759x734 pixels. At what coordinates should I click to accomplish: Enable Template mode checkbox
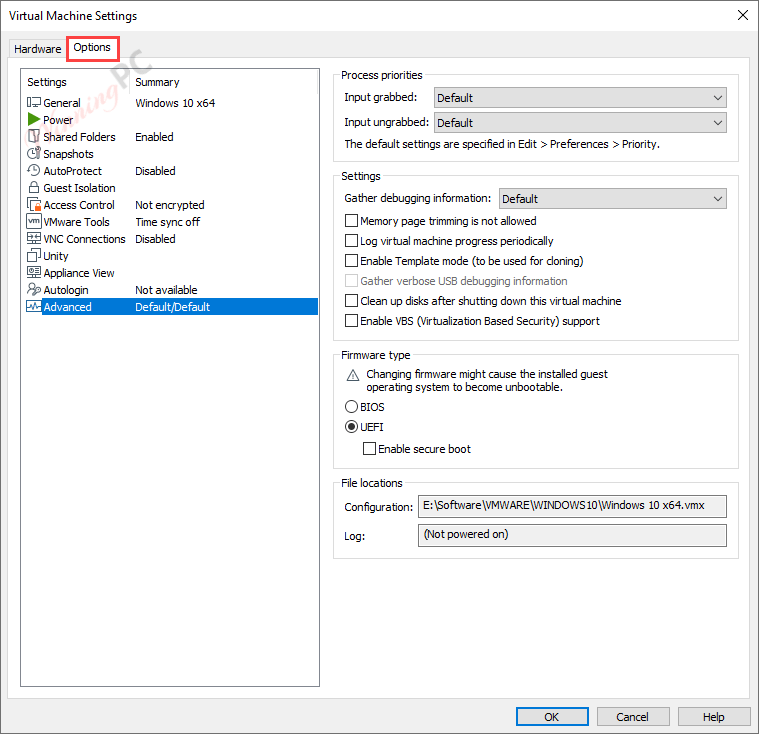pos(351,260)
